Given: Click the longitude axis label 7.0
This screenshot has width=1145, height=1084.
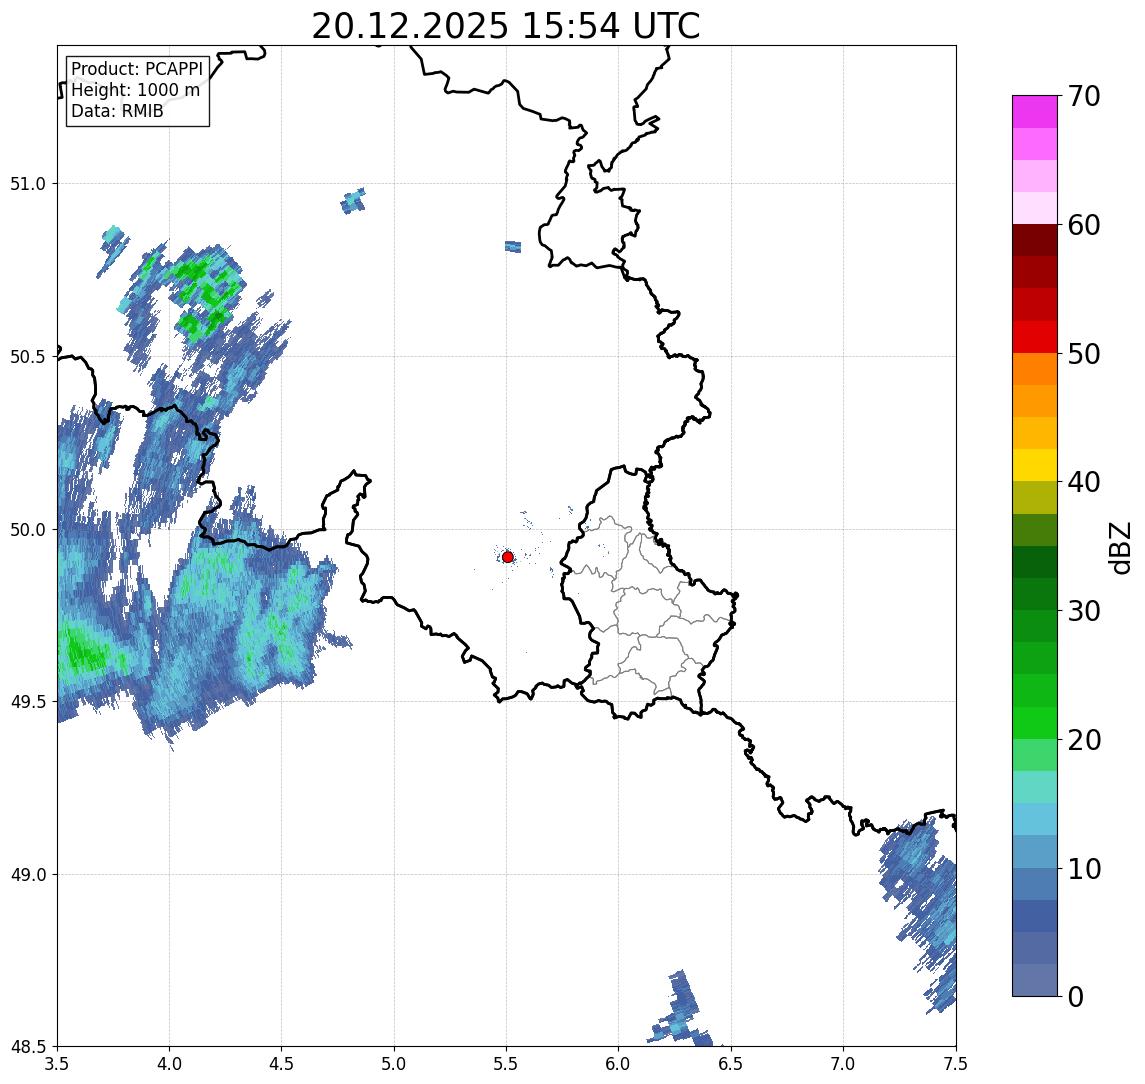Looking at the screenshot, I should pyautogui.click(x=844, y=1064).
